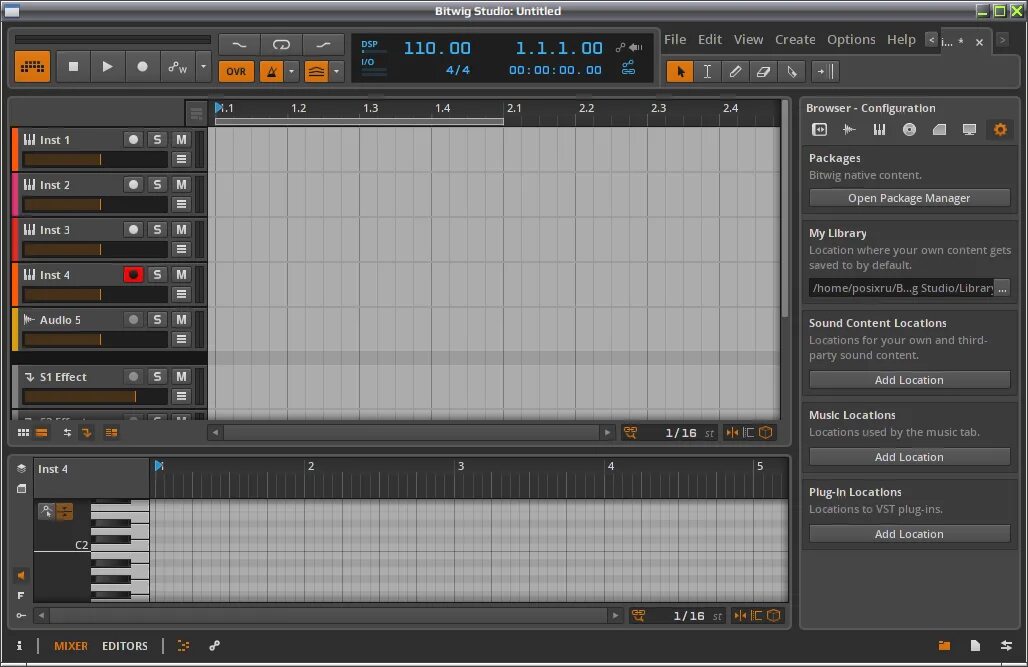Browse My Library path ellipsis button
This screenshot has width=1028, height=667.
[x=1002, y=288]
